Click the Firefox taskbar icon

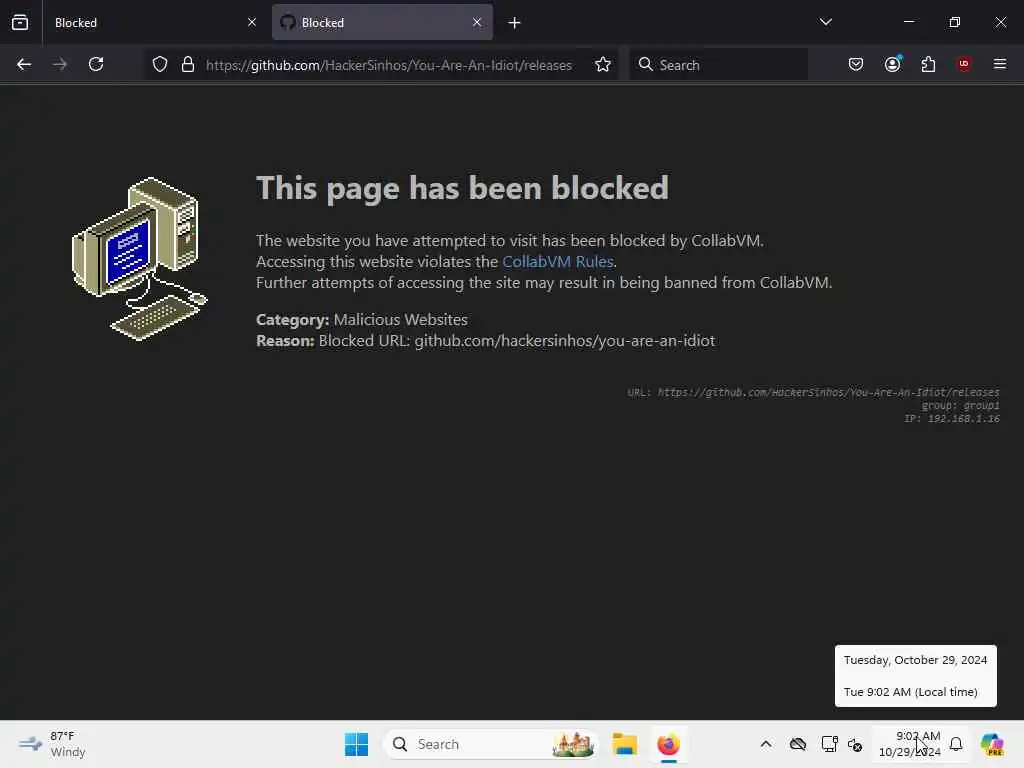[668, 744]
